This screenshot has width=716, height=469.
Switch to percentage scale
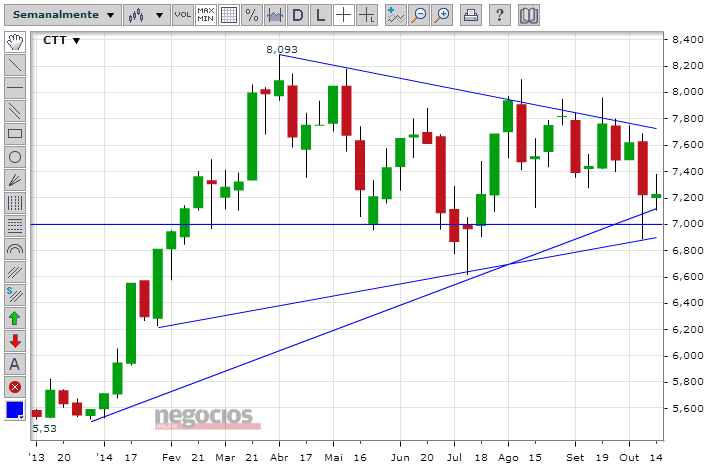tap(252, 15)
